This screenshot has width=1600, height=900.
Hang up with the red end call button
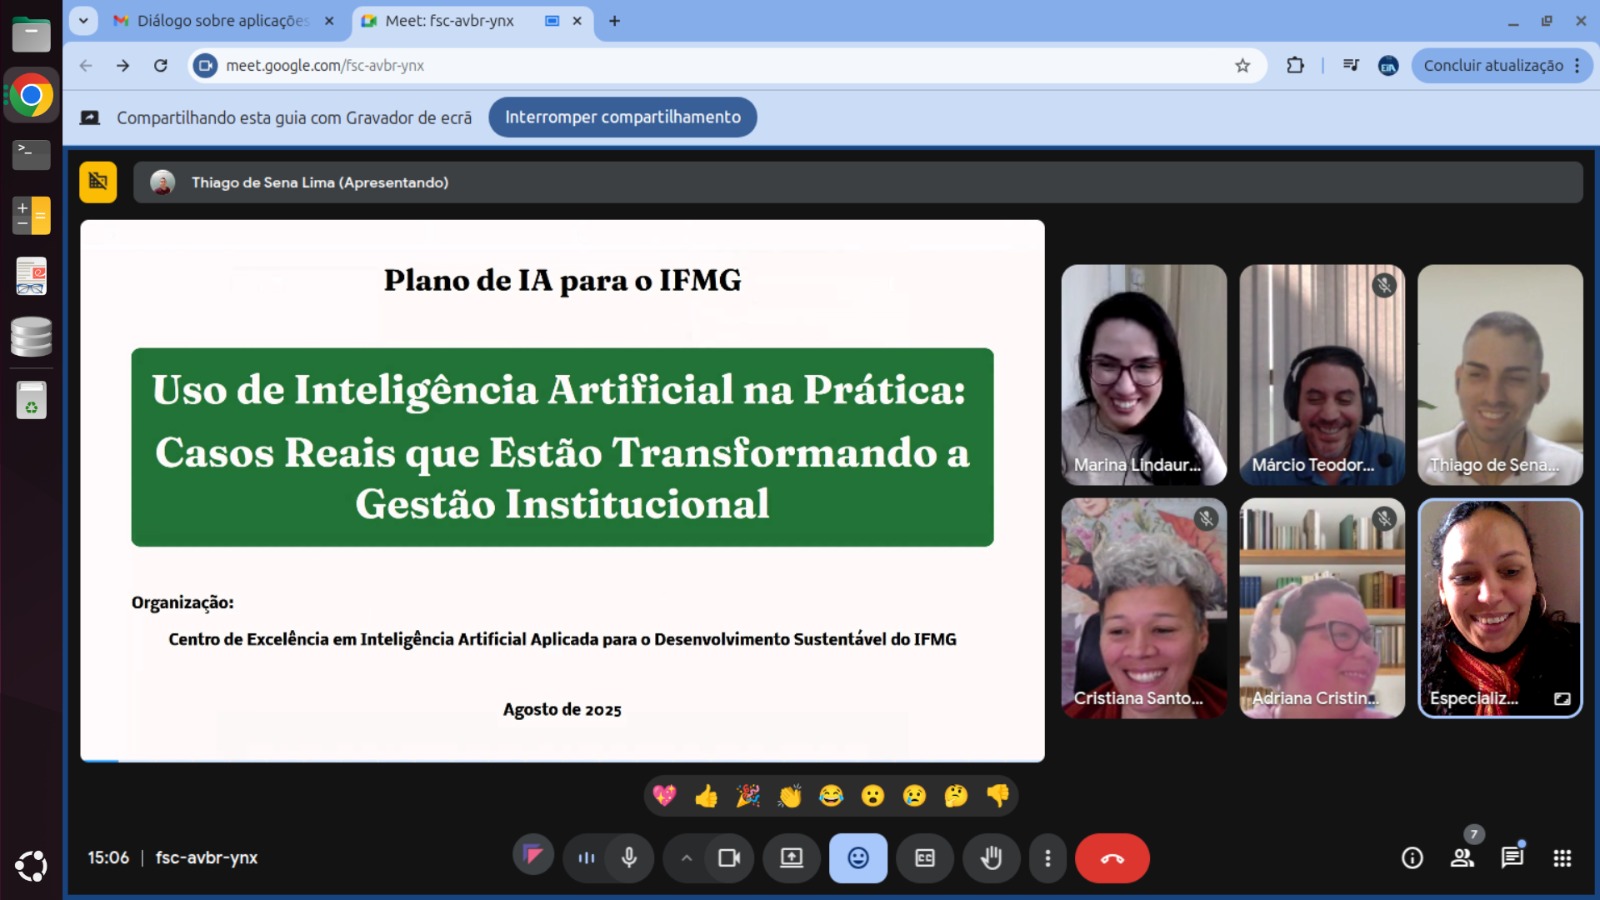click(1112, 857)
